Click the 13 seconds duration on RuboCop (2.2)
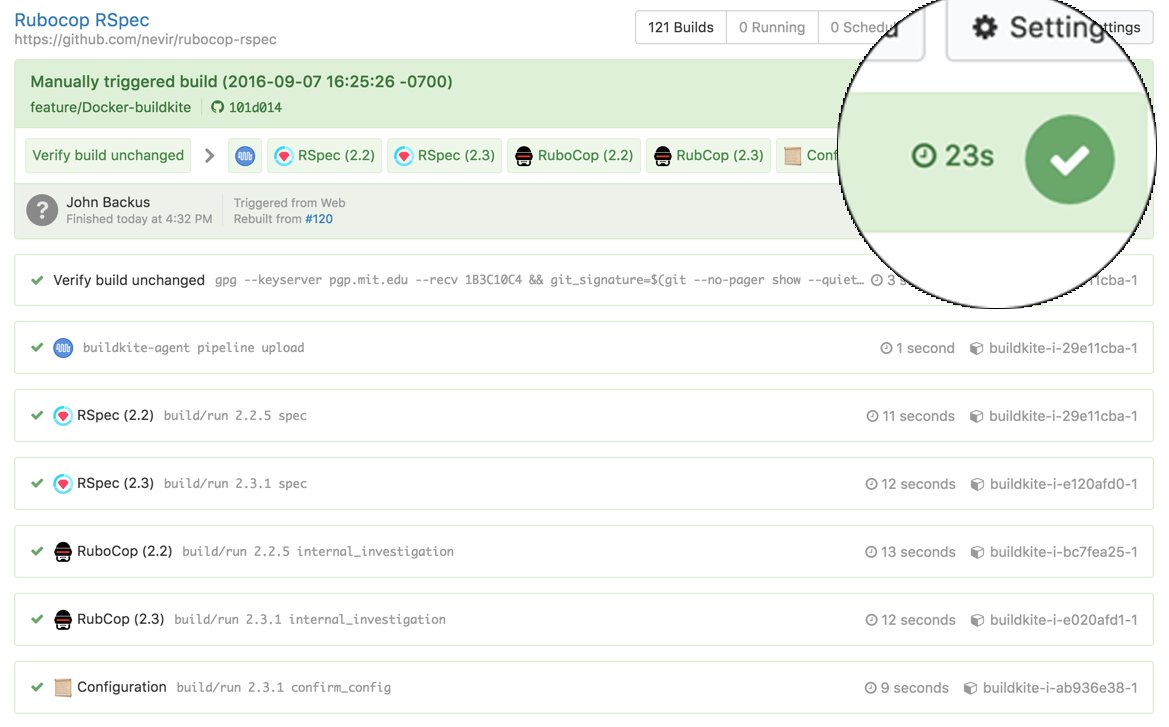This screenshot has height=727, width=1169. click(918, 552)
